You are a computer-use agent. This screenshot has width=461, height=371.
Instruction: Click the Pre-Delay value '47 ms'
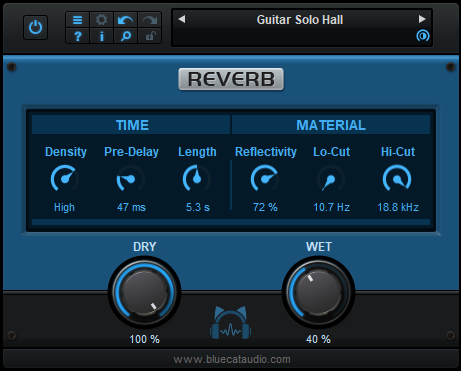click(x=131, y=207)
